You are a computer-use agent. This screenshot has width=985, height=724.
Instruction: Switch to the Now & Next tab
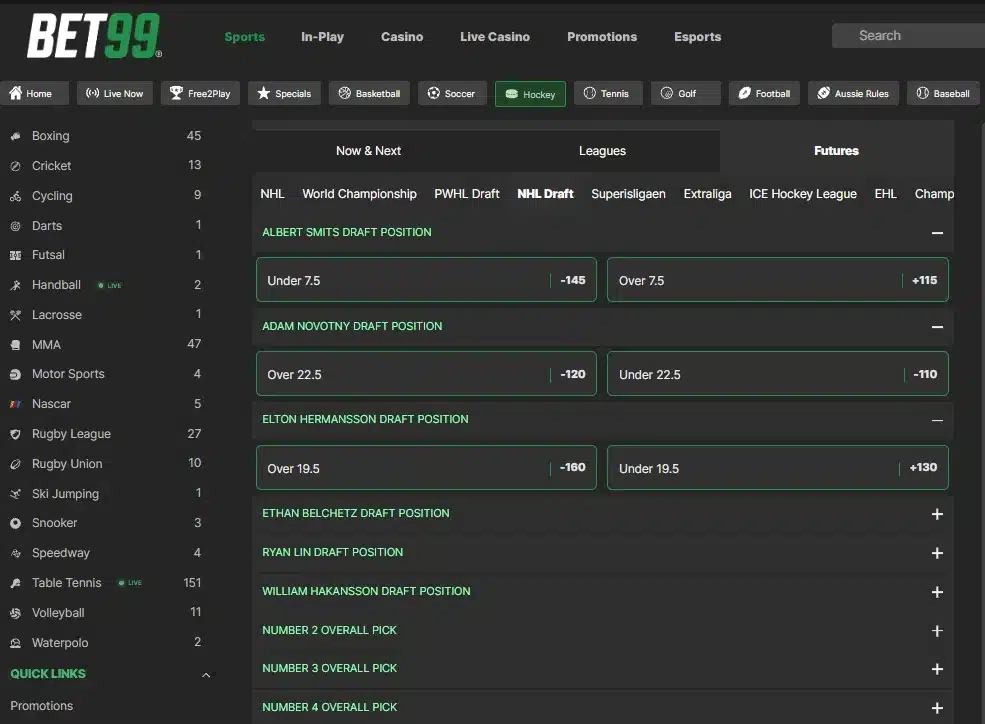(368, 151)
